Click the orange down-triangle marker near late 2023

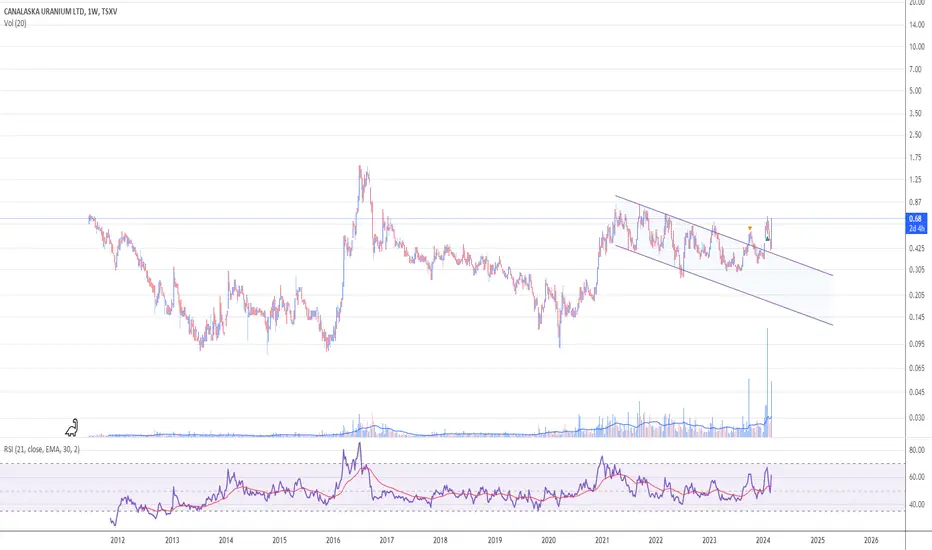click(x=750, y=228)
